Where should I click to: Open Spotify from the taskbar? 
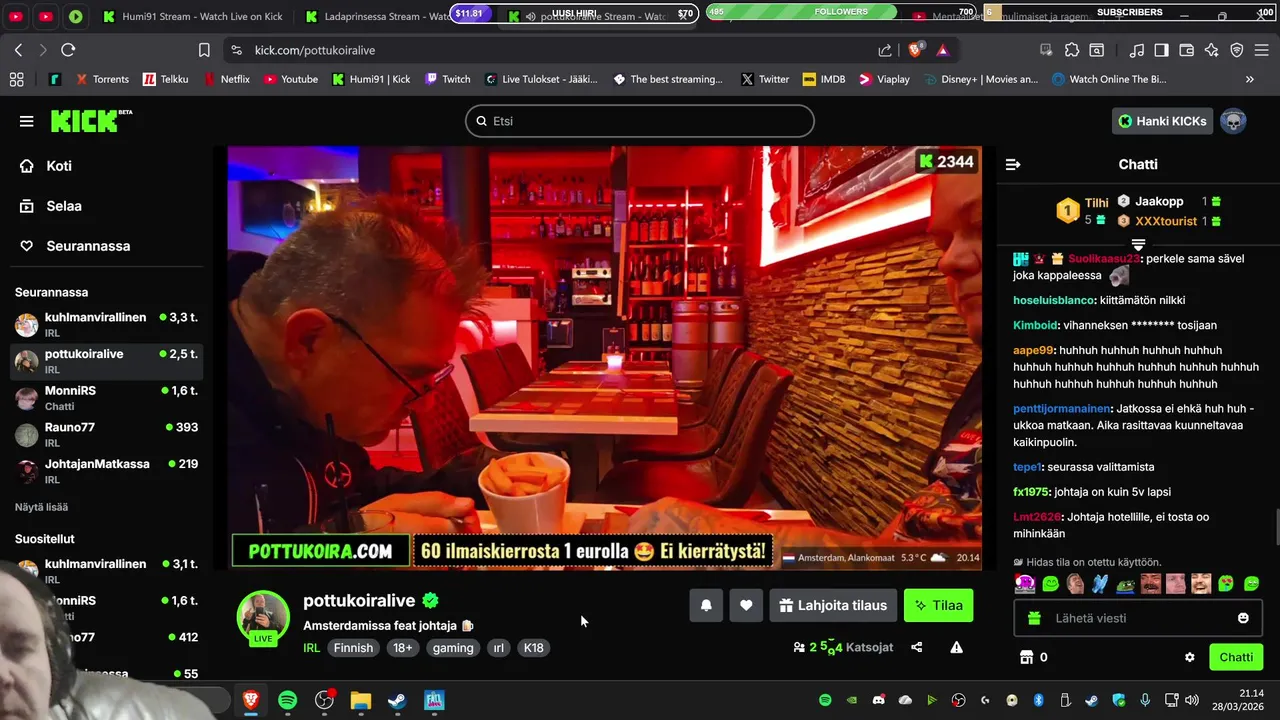pyautogui.click(x=287, y=700)
